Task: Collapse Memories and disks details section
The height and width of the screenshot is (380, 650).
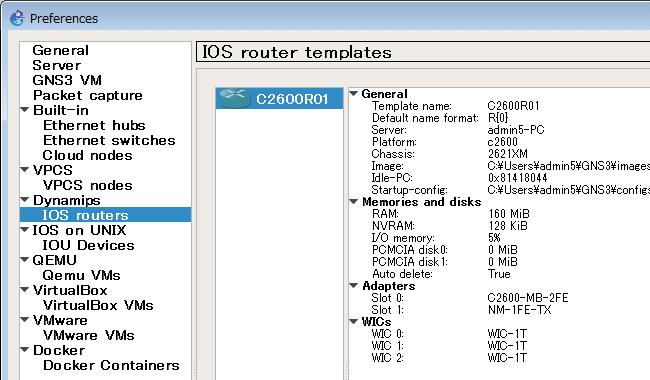Action: pos(354,202)
